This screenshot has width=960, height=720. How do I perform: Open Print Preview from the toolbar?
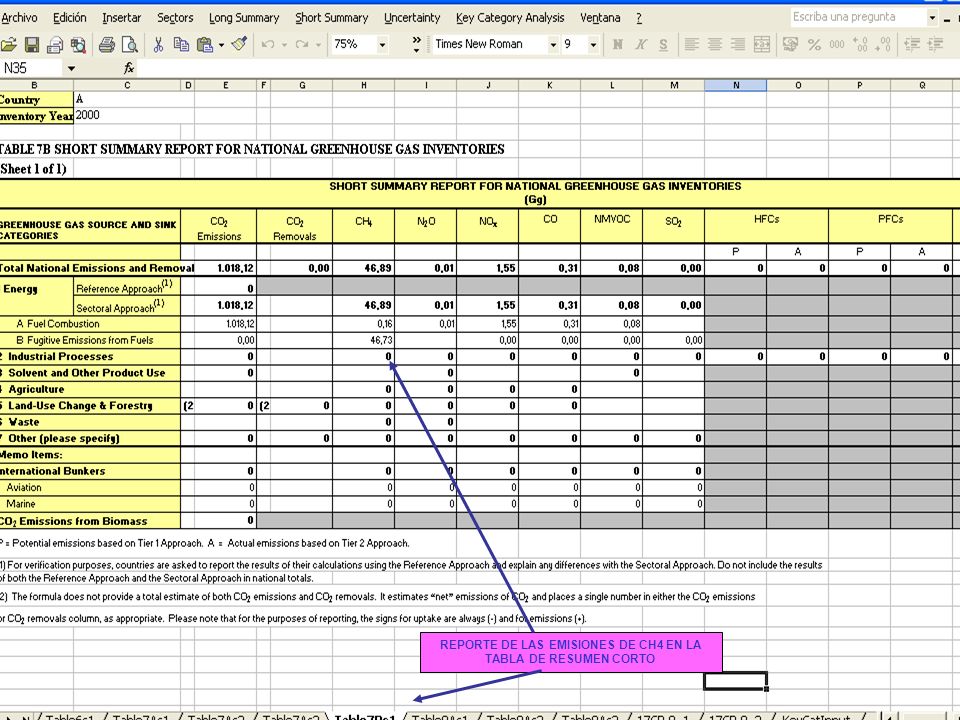click(x=129, y=44)
